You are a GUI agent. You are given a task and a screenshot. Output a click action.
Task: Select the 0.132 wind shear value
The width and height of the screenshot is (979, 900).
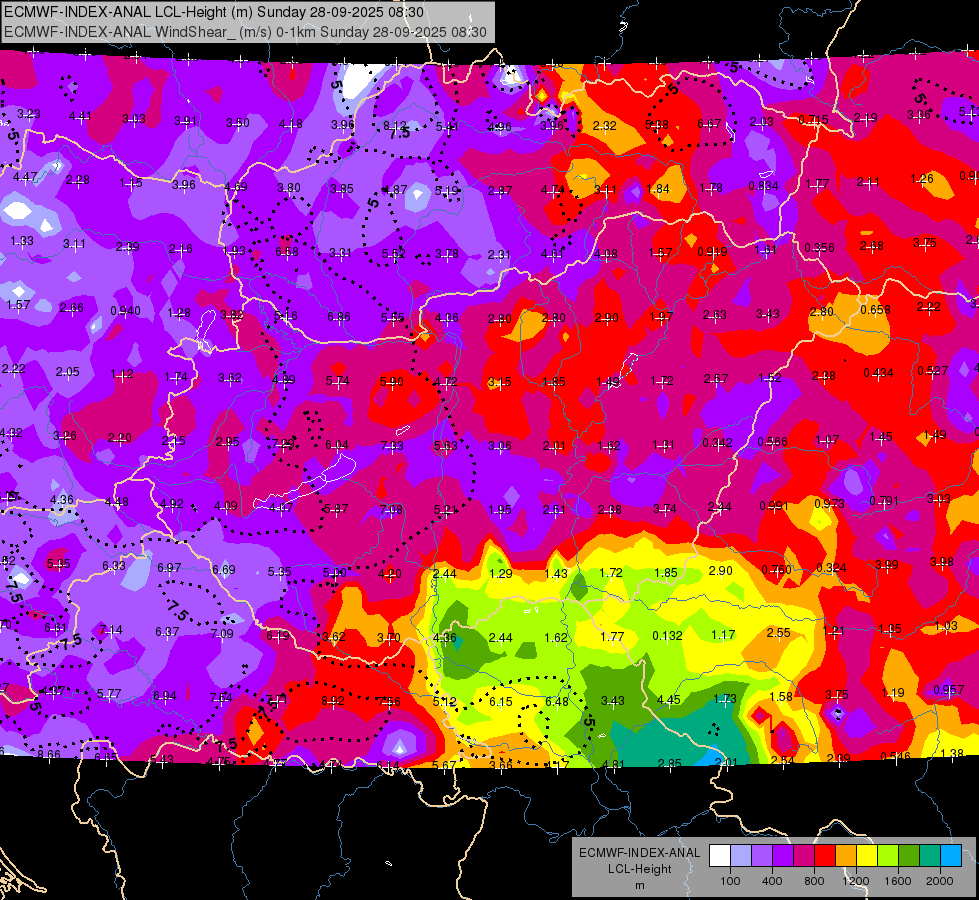coord(667,635)
